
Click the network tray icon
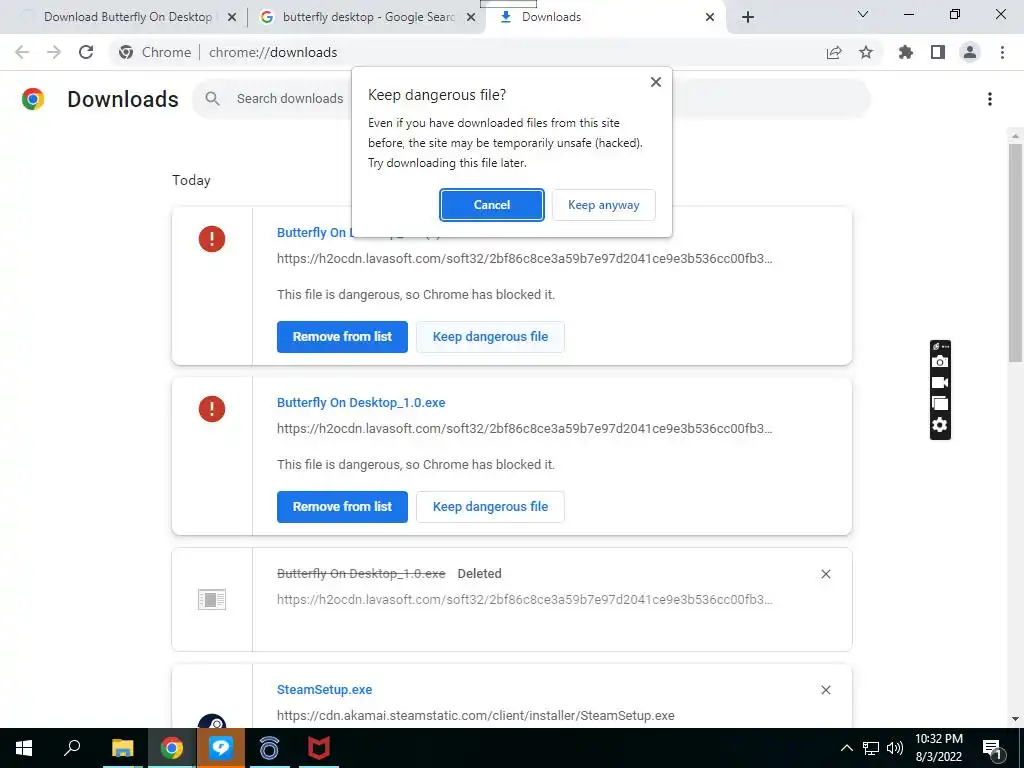tap(871, 748)
